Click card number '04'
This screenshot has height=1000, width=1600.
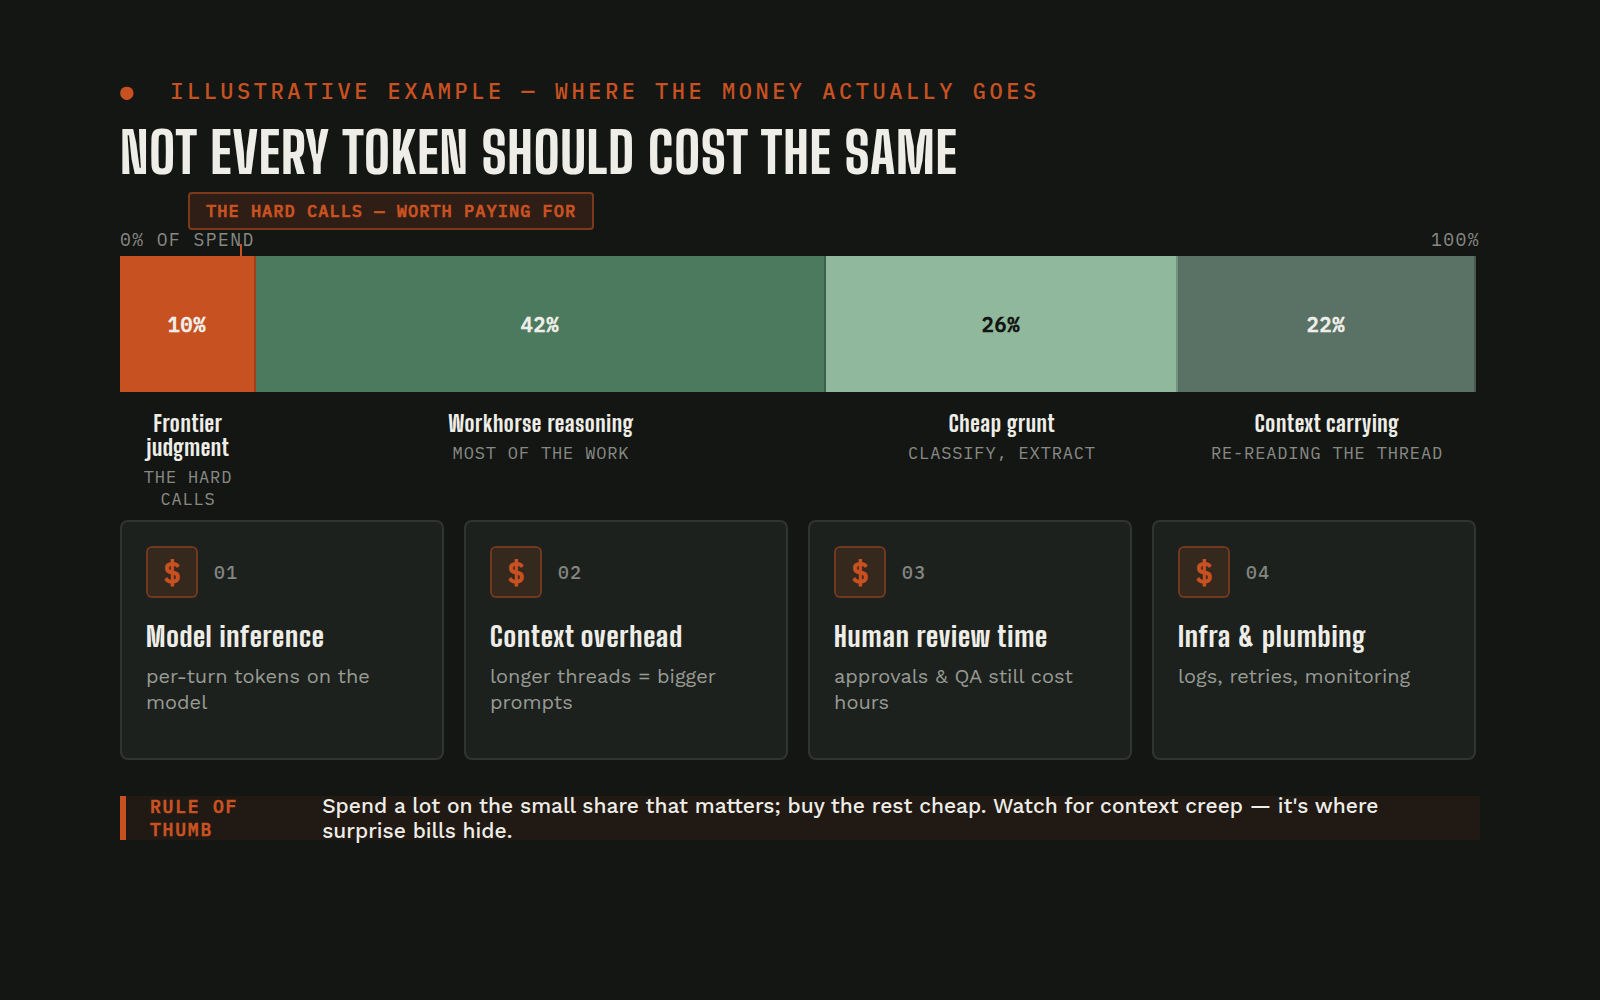click(1258, 573)
